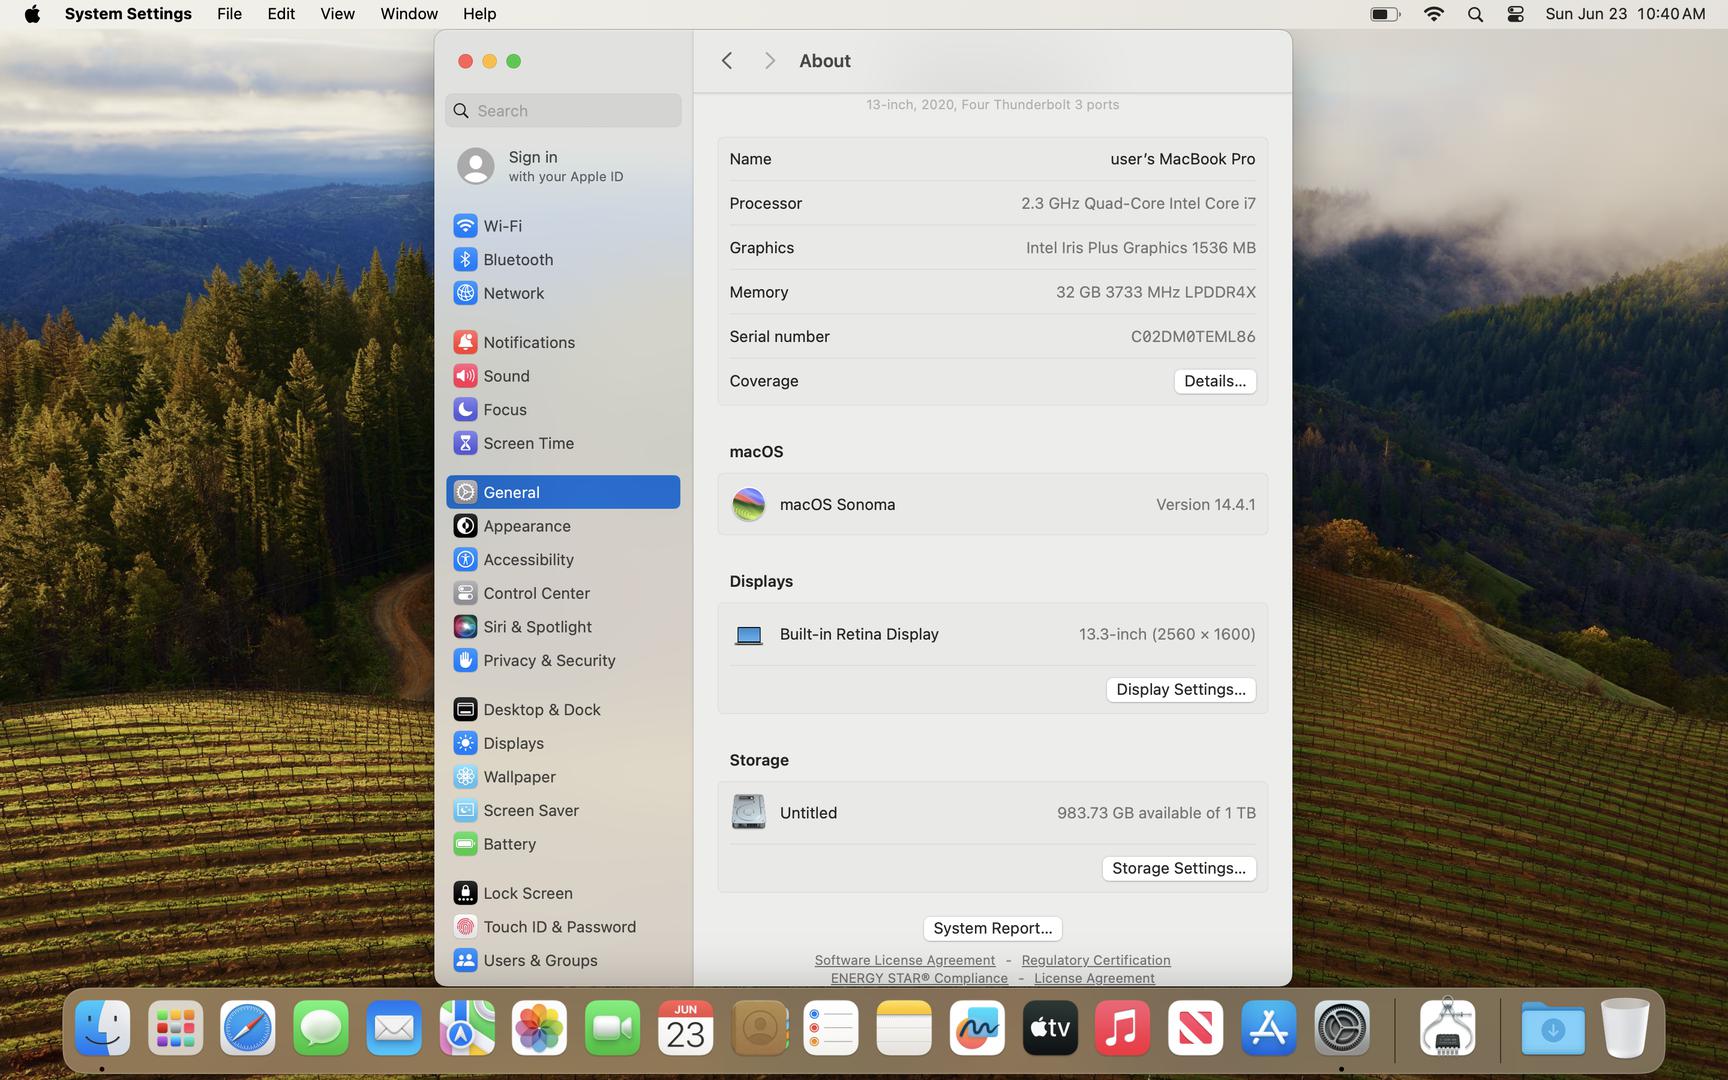
Task: Open the License Agreement link
Action: coord(1094,978)
